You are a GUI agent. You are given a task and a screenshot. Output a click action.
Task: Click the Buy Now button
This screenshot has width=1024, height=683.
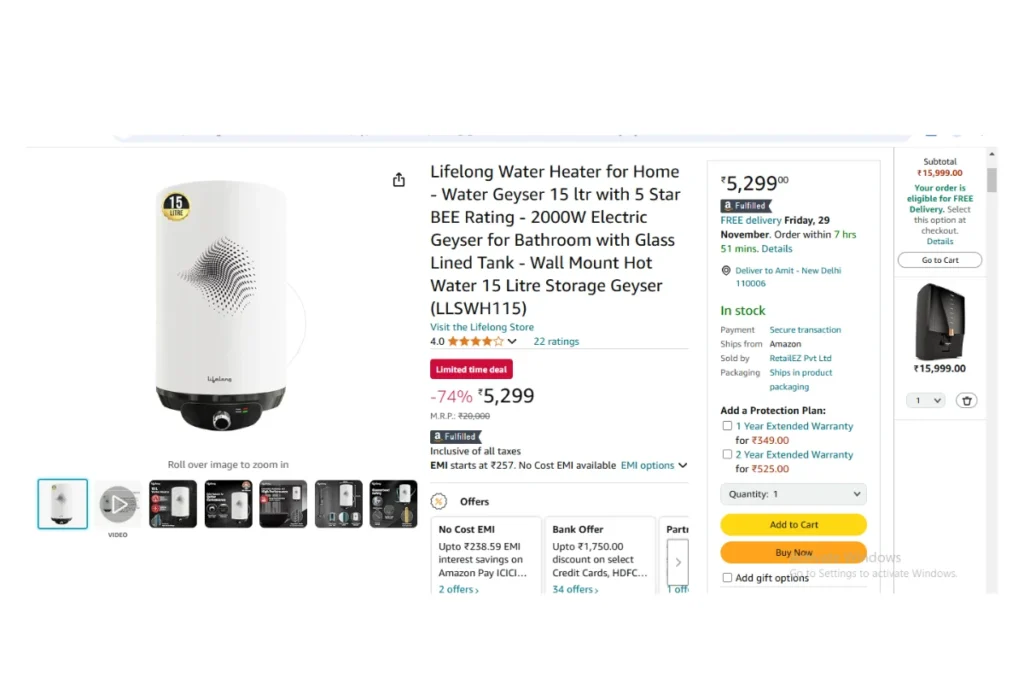point(793,552)
